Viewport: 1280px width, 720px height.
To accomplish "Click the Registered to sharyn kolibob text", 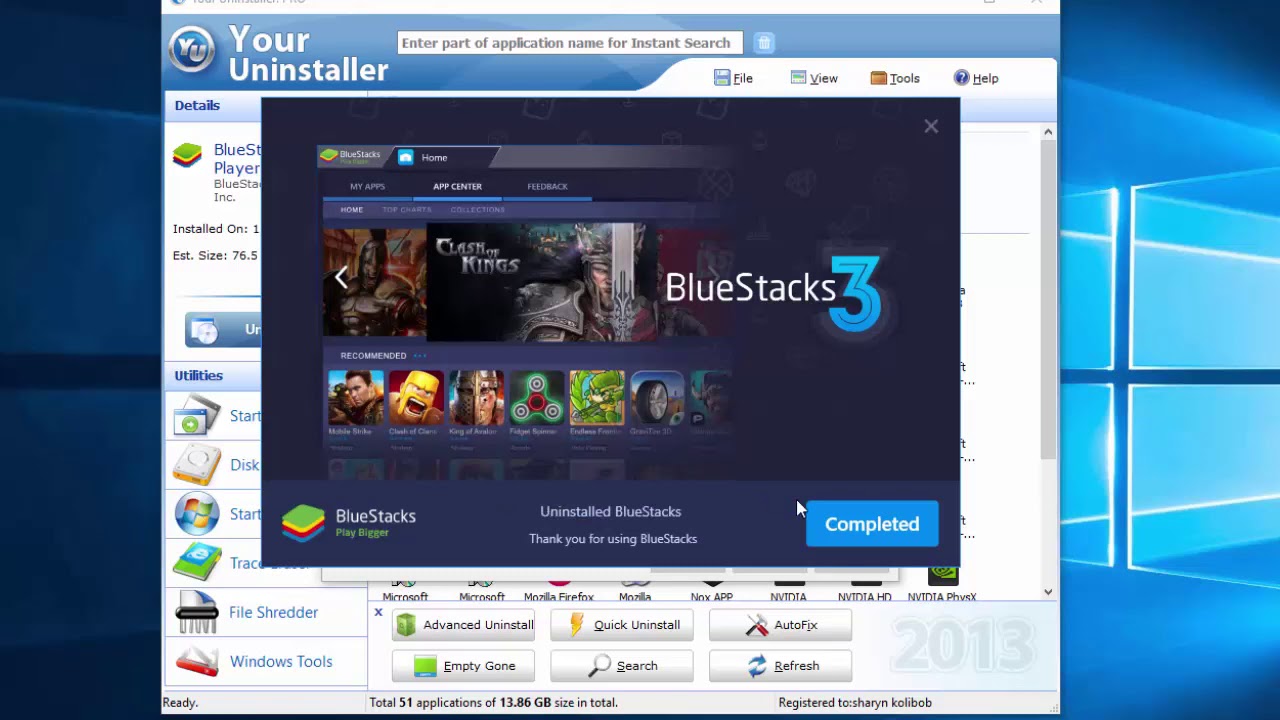I will tap(855, 703).
